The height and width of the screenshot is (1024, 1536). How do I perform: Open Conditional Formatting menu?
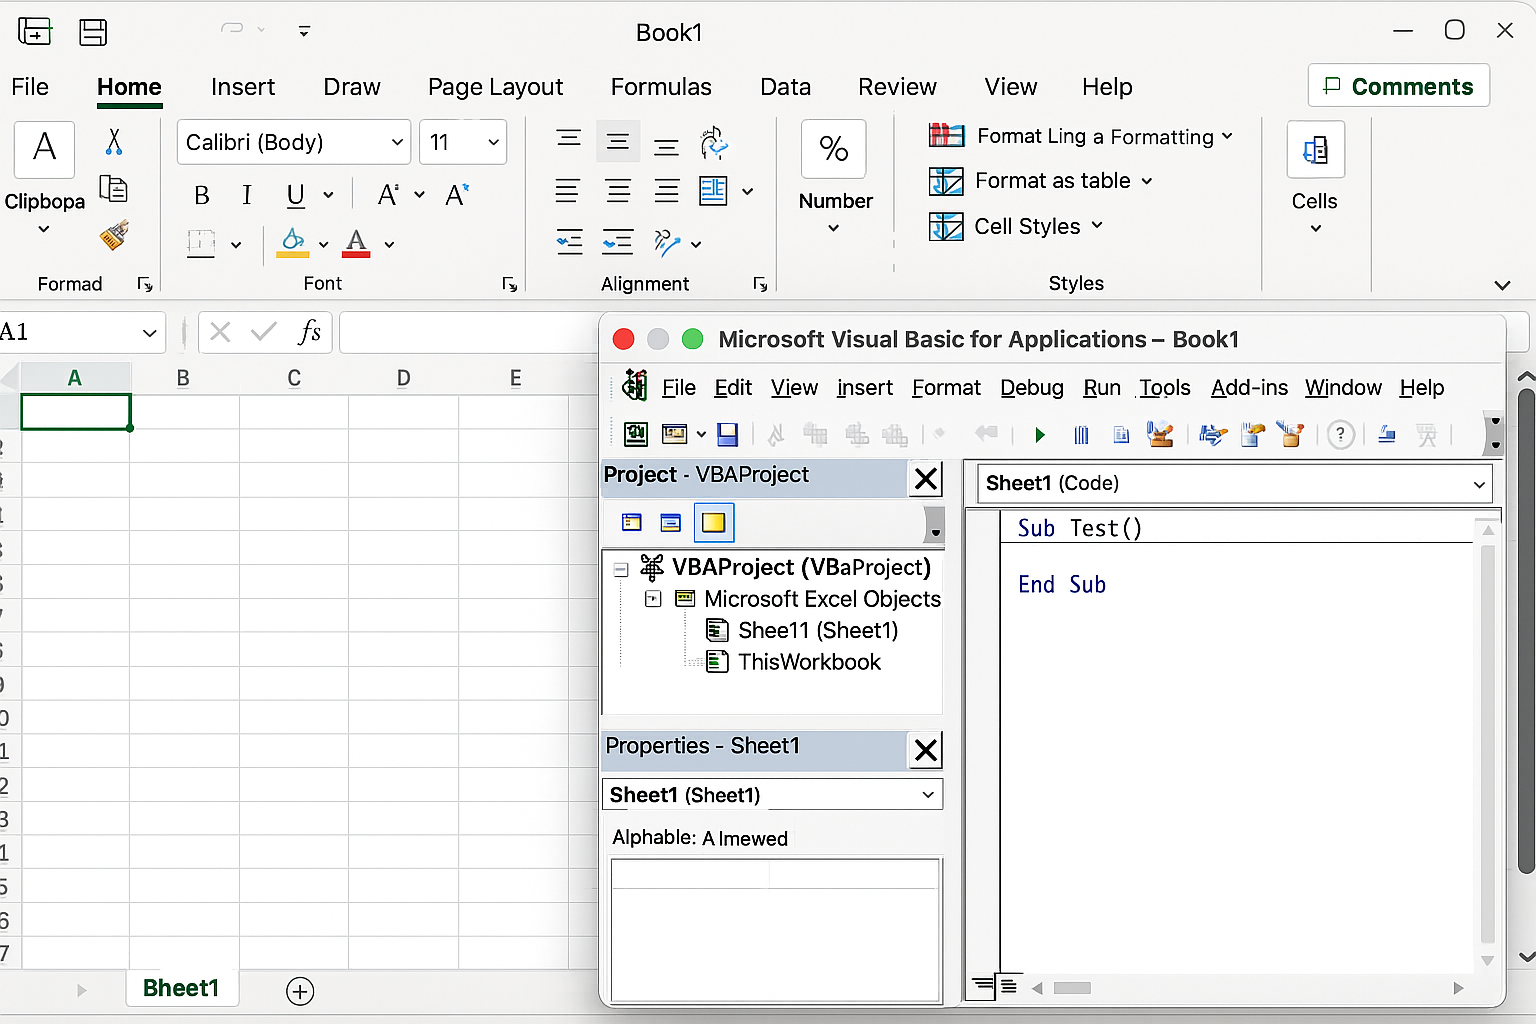pos(1080,136)
